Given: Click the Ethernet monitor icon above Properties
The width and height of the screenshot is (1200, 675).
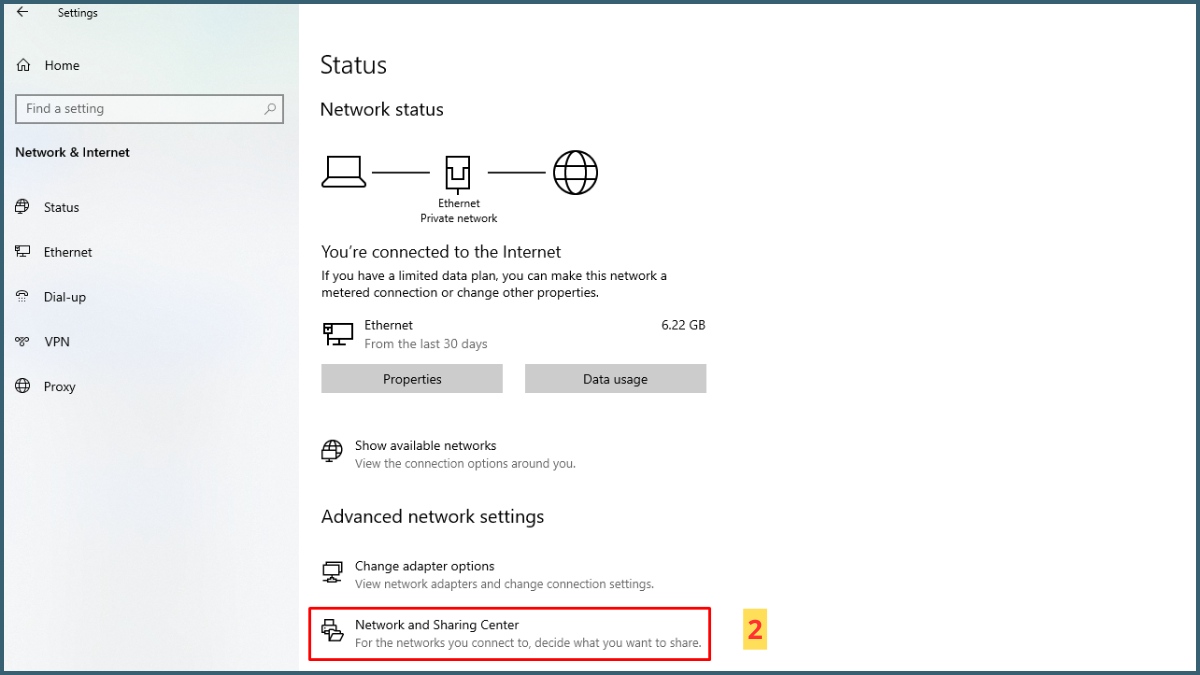Looking at the screenshot, I should (x=338, y=333).
